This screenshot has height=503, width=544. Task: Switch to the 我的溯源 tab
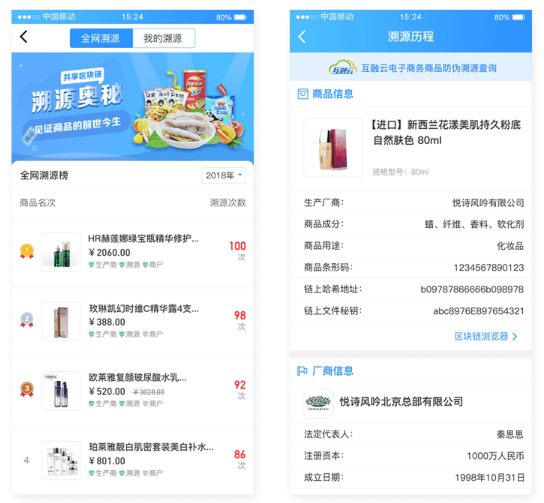[163, 38]
